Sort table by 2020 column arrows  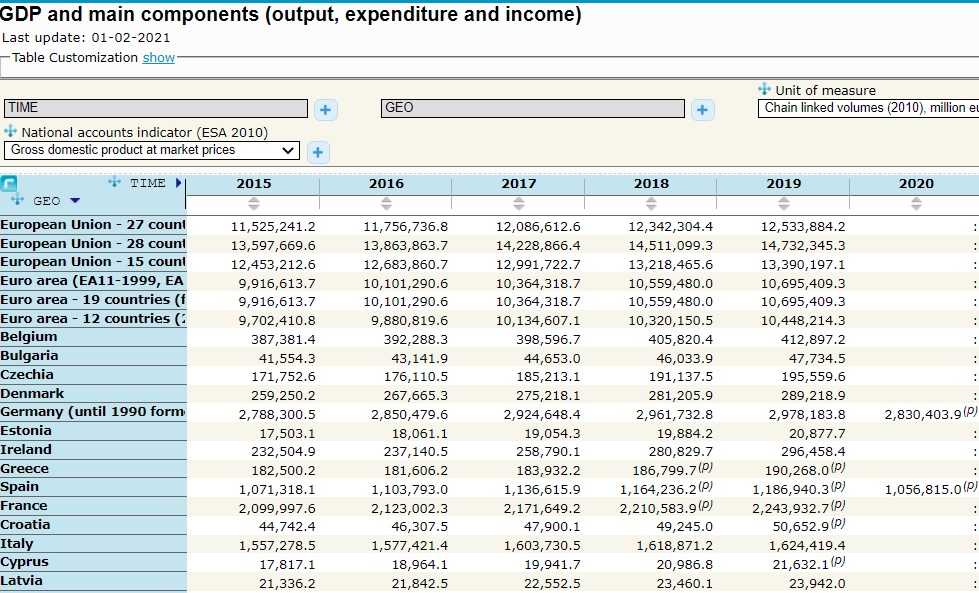tap(915, 203)
